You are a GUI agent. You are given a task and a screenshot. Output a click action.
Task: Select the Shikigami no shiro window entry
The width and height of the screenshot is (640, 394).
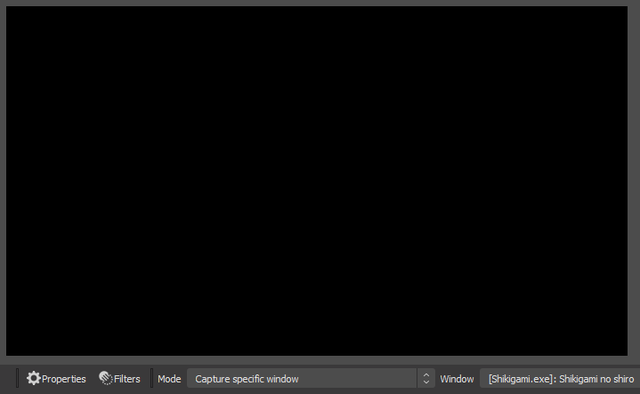596,379
